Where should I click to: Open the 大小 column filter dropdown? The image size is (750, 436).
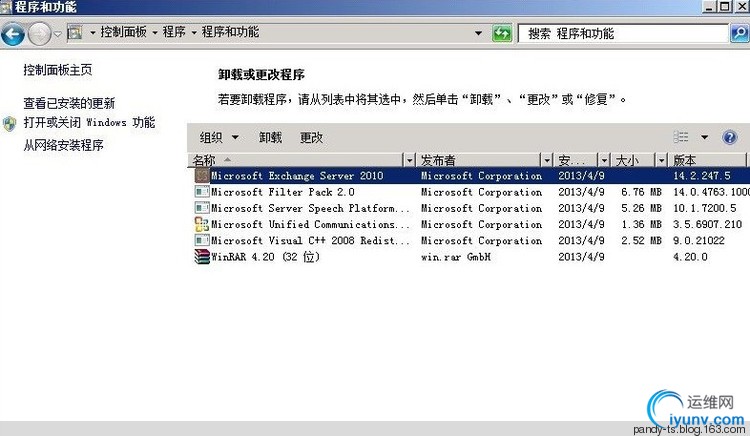tap(662, 160)
